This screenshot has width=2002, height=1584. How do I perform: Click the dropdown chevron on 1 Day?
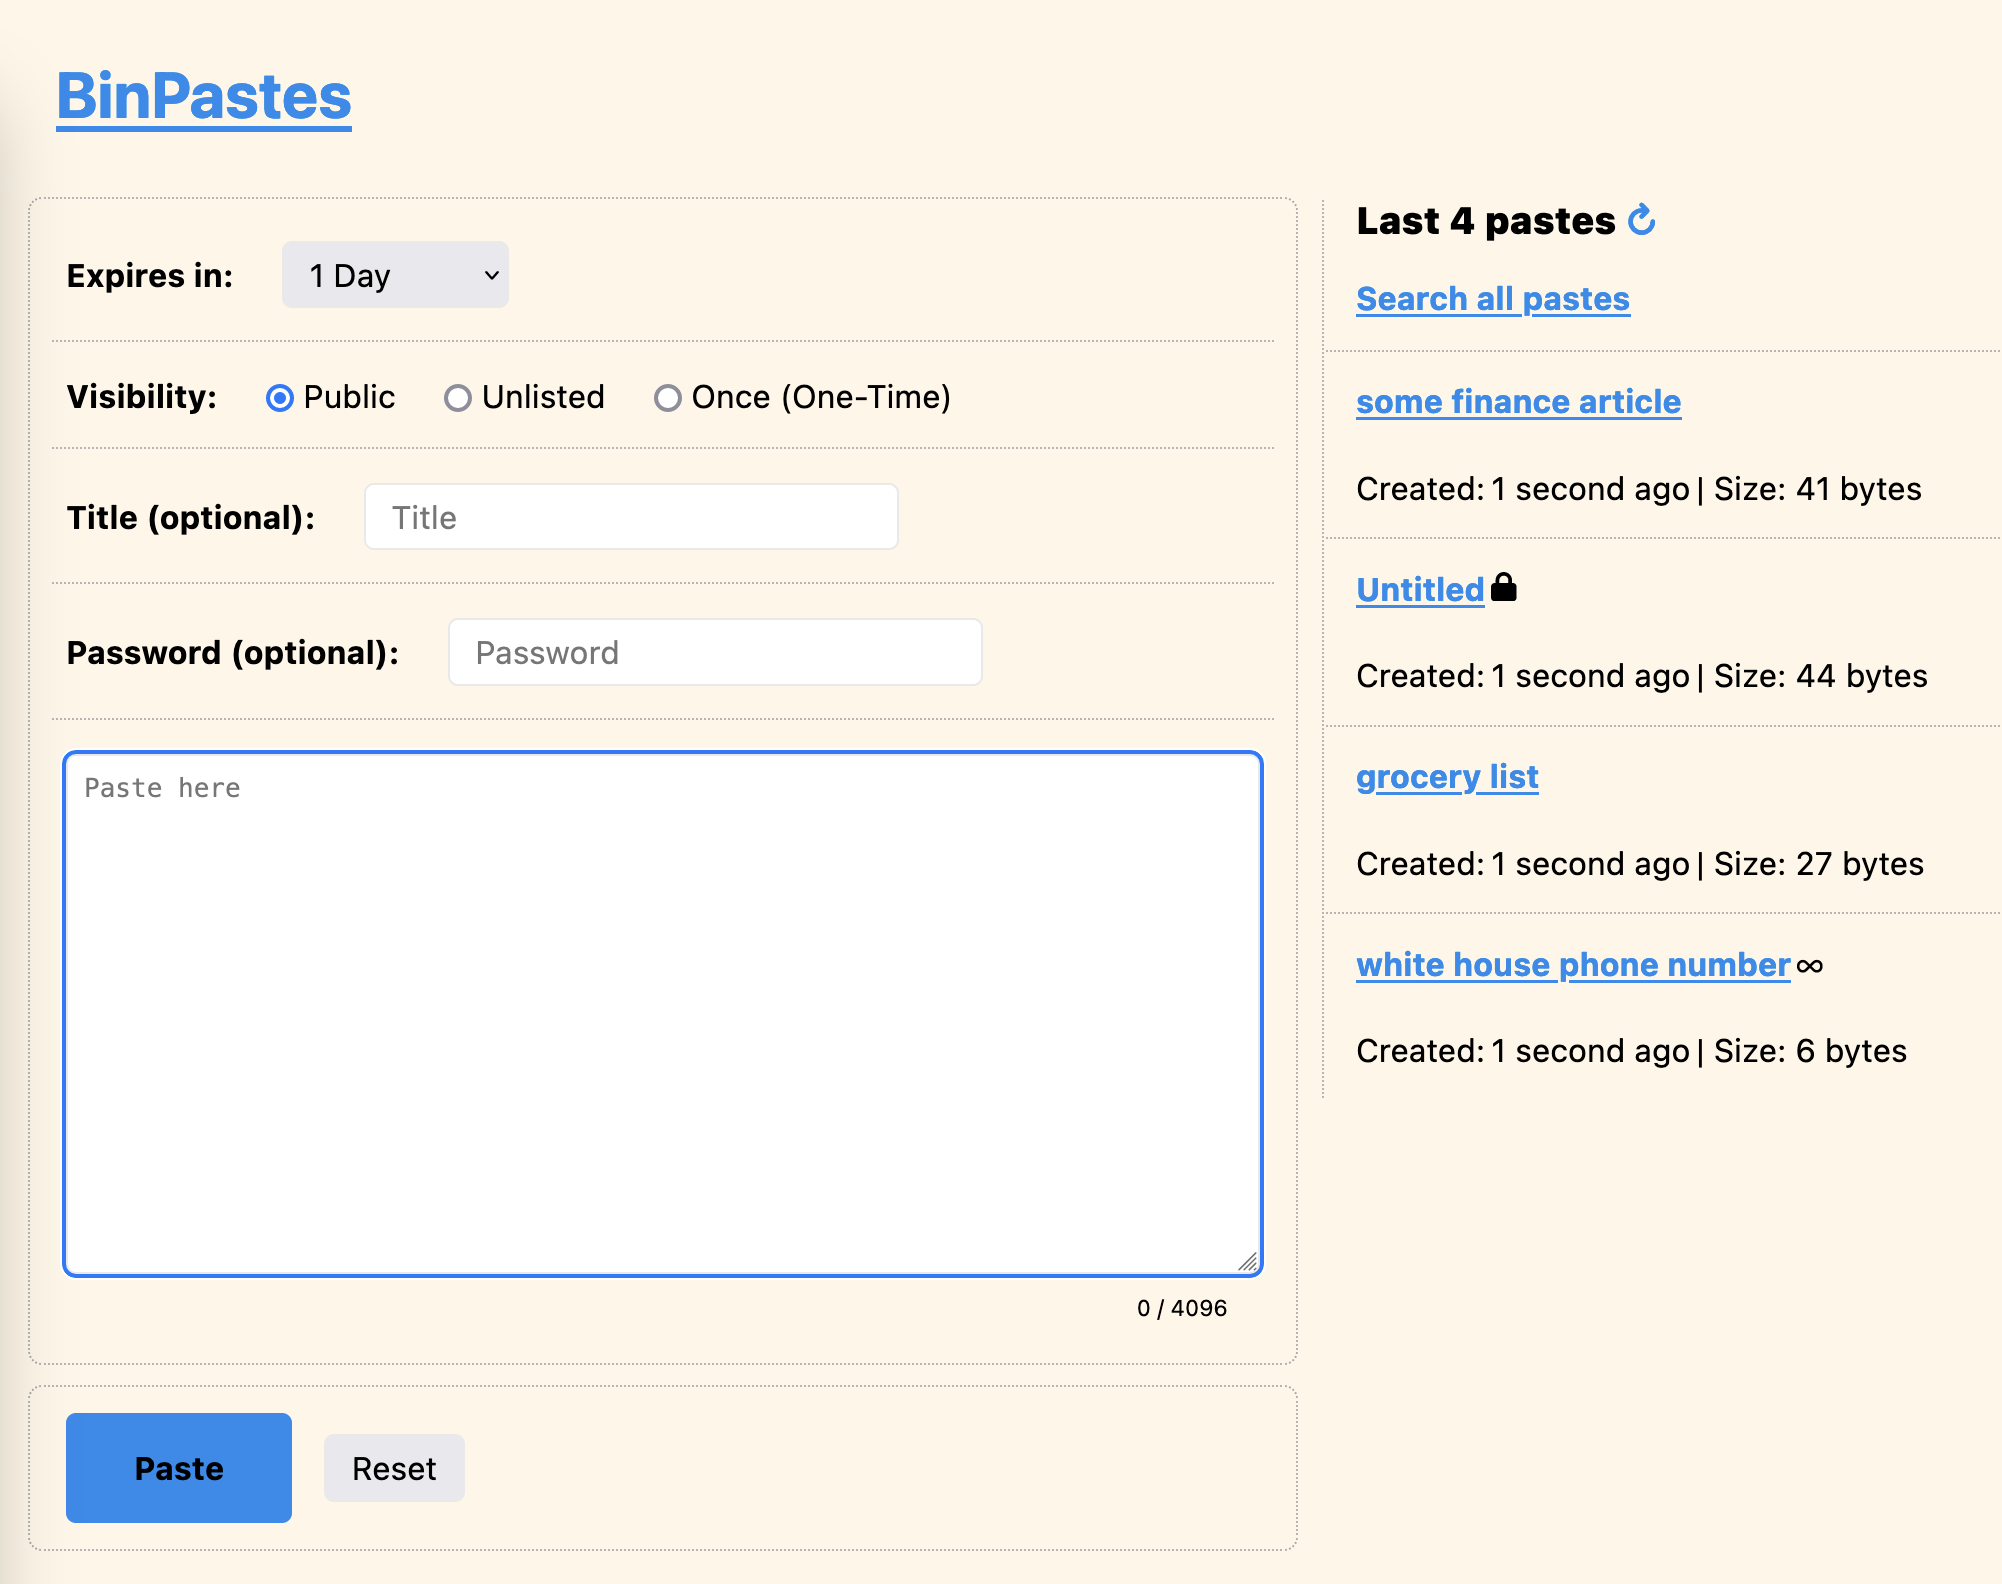pos(491,275)
